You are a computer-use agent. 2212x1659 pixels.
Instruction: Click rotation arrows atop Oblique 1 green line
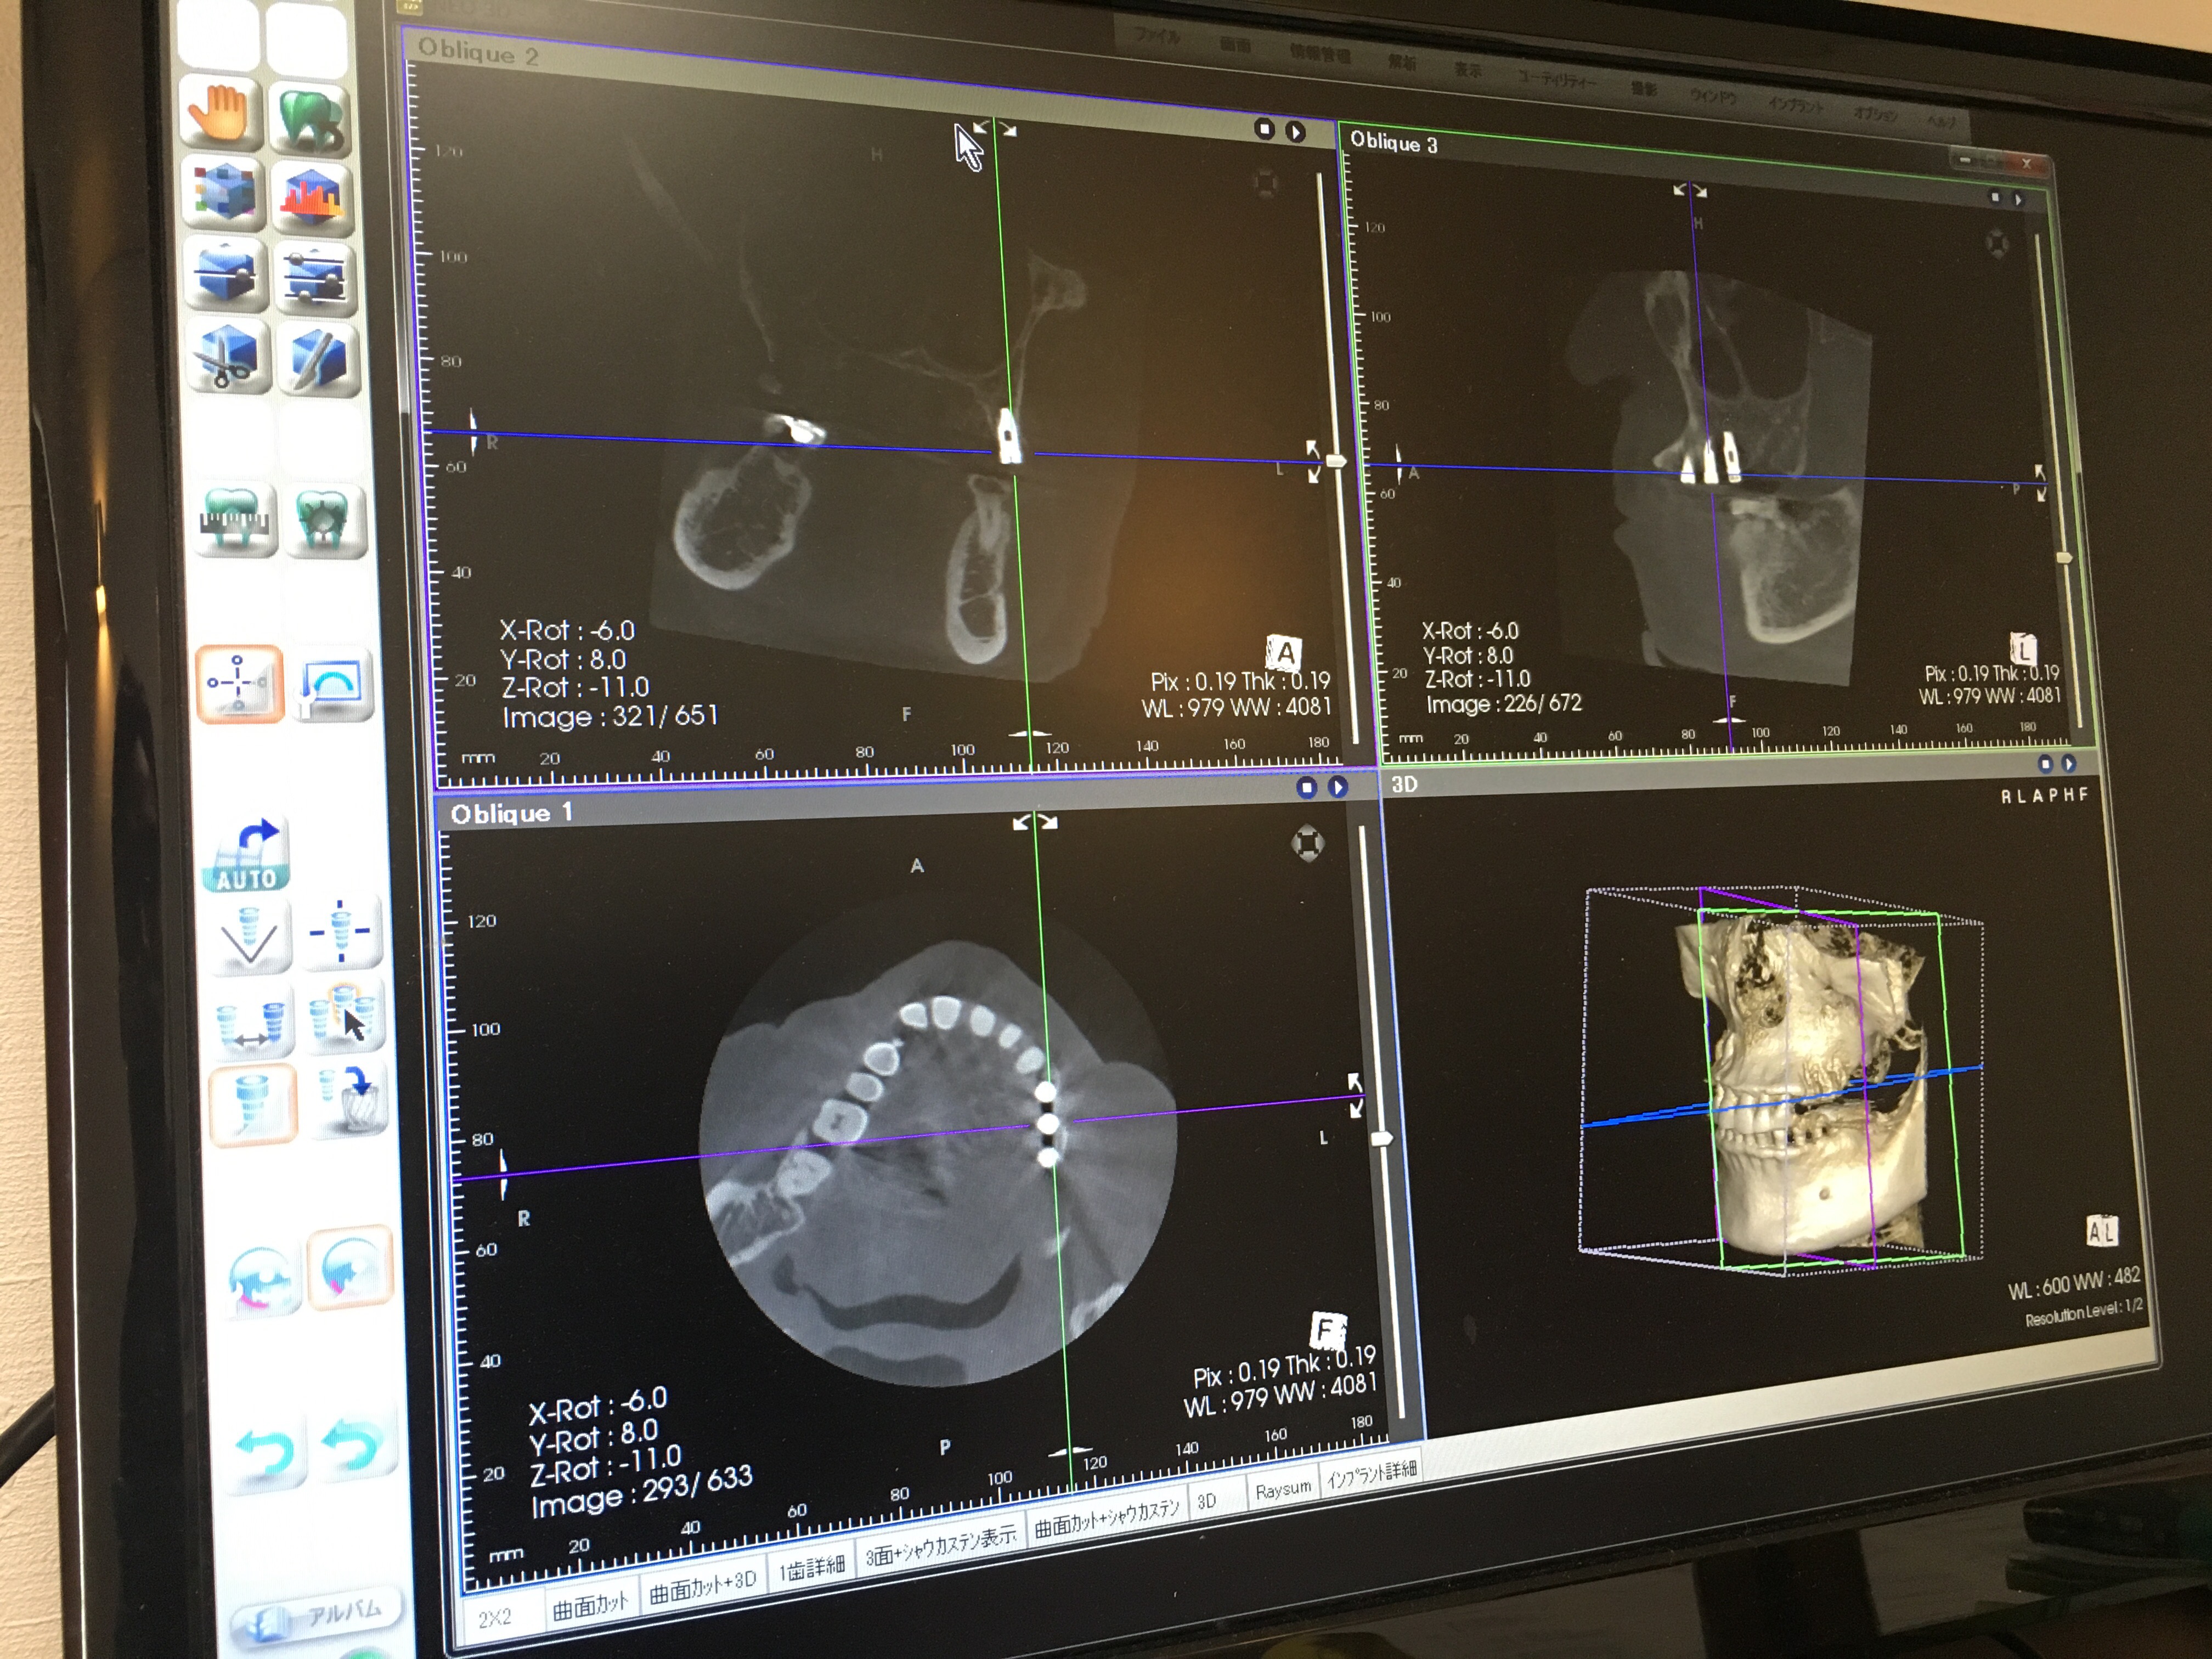(x=1035, y=822)
